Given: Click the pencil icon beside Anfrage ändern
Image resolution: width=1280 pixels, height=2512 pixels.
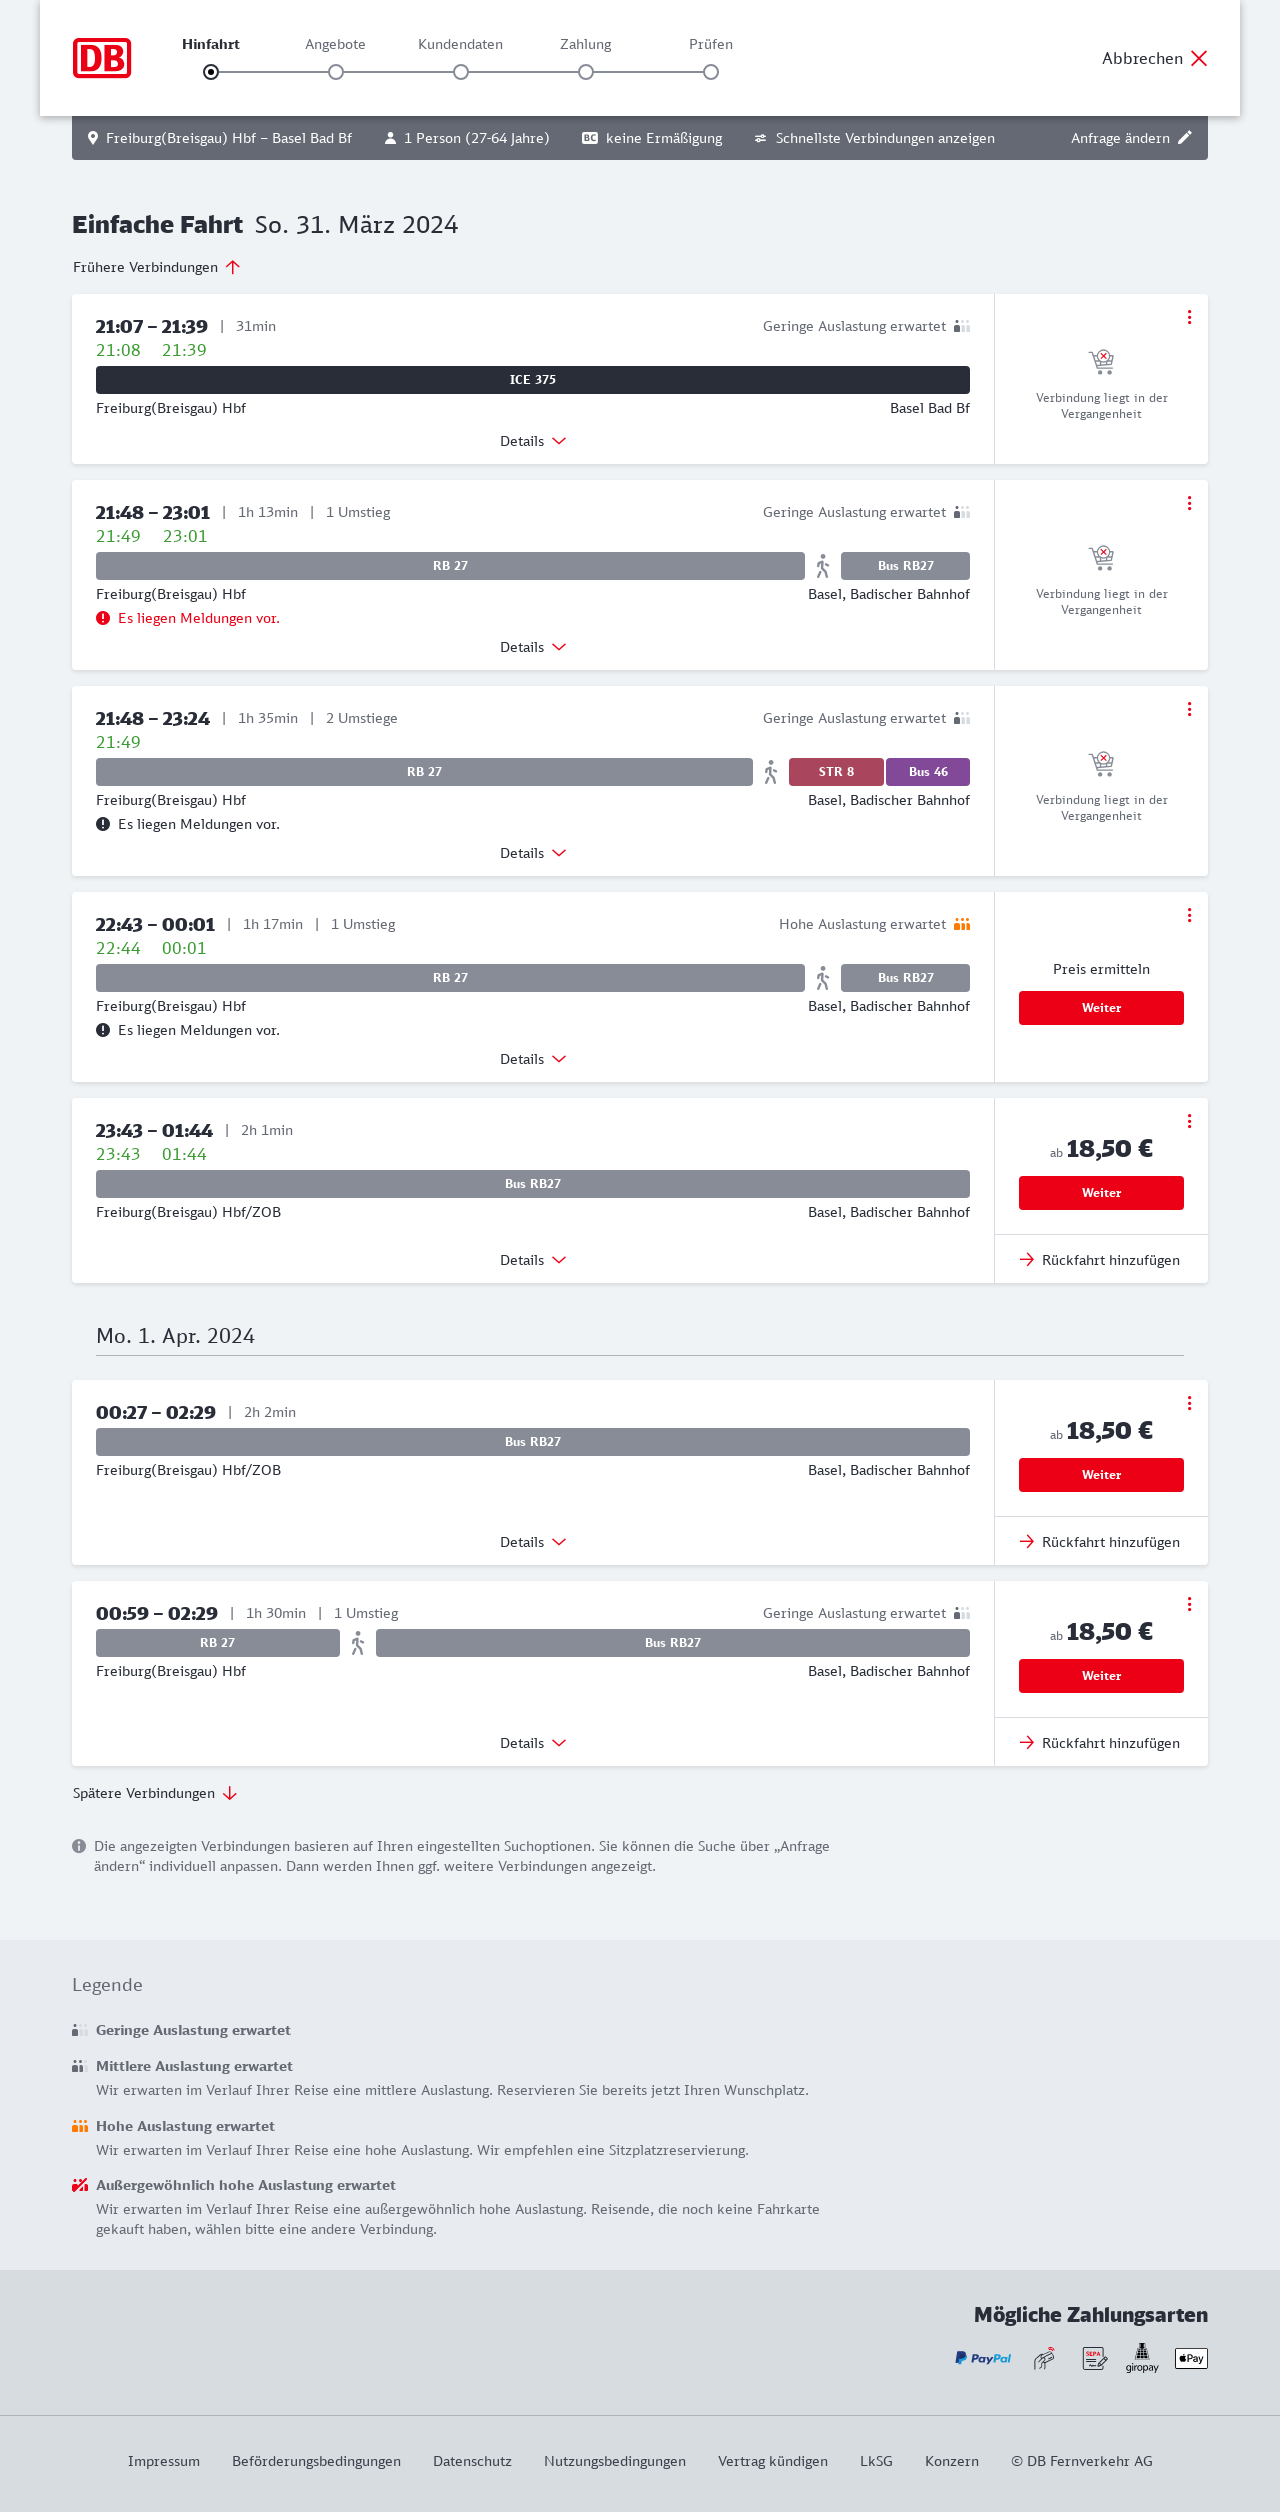Looking at the screenshot, I should [x=1185, y=138].
